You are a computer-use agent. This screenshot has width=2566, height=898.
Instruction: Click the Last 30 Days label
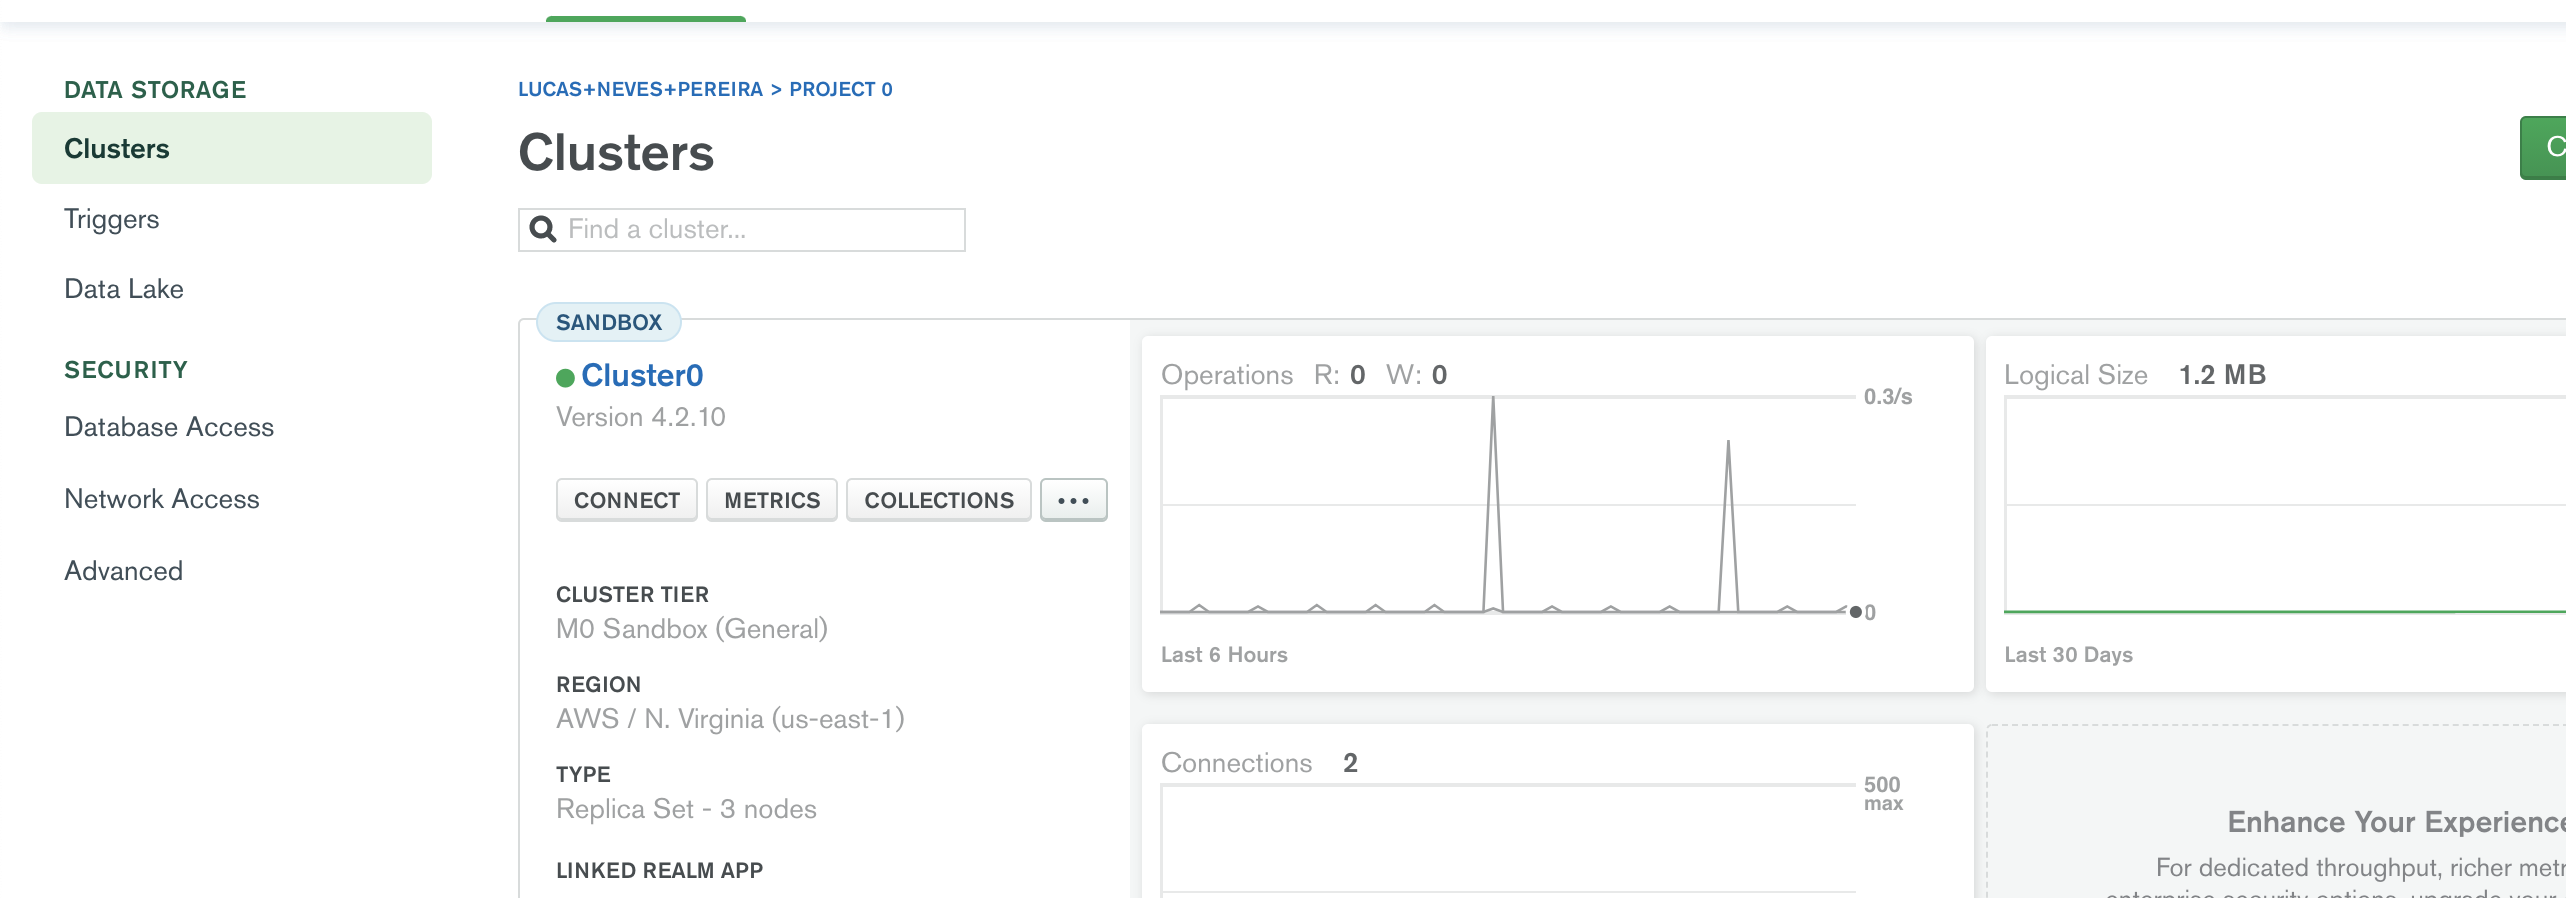coord(2068,655)
